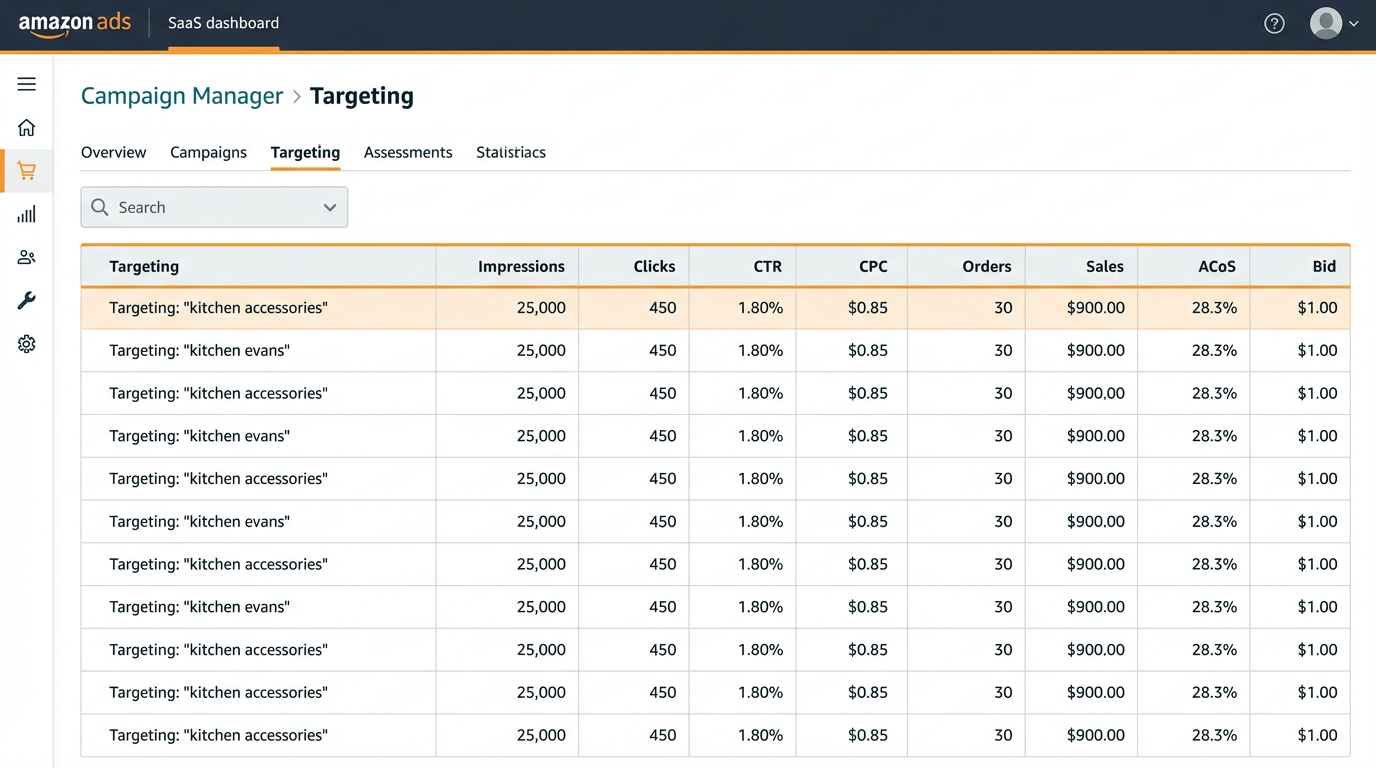1376x768 pixels.
Task: Open settings via the gear icon
Action: pos(26,343)
